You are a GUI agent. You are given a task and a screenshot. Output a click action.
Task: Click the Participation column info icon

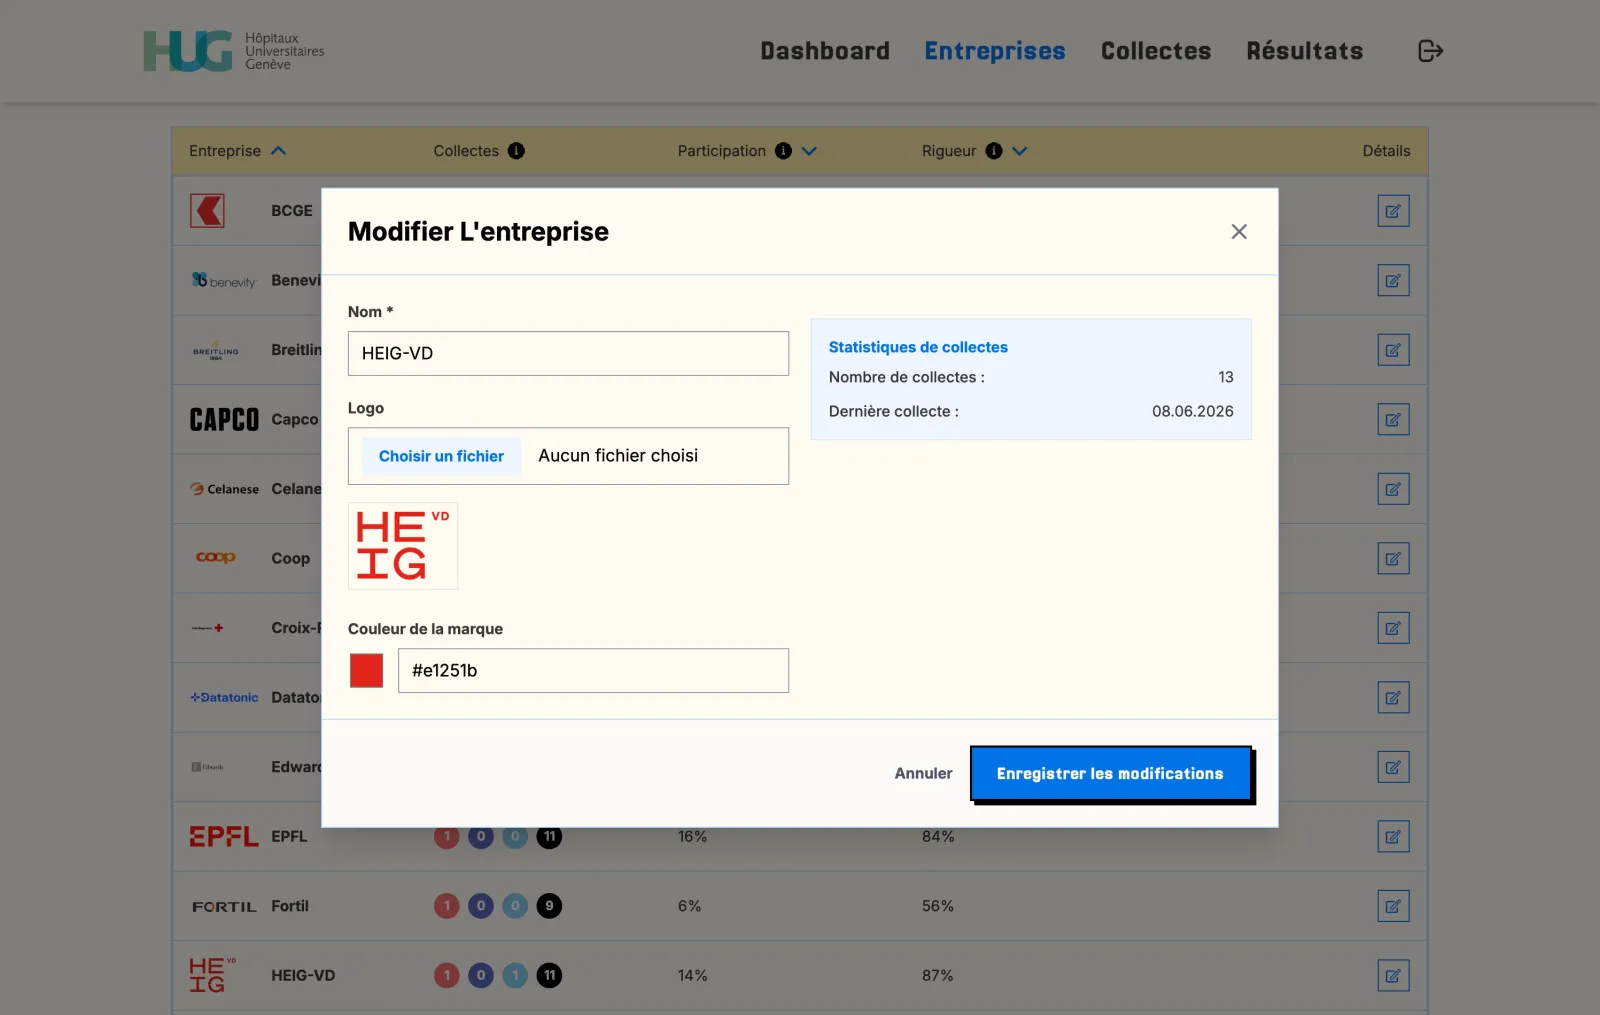pos(783,151)
